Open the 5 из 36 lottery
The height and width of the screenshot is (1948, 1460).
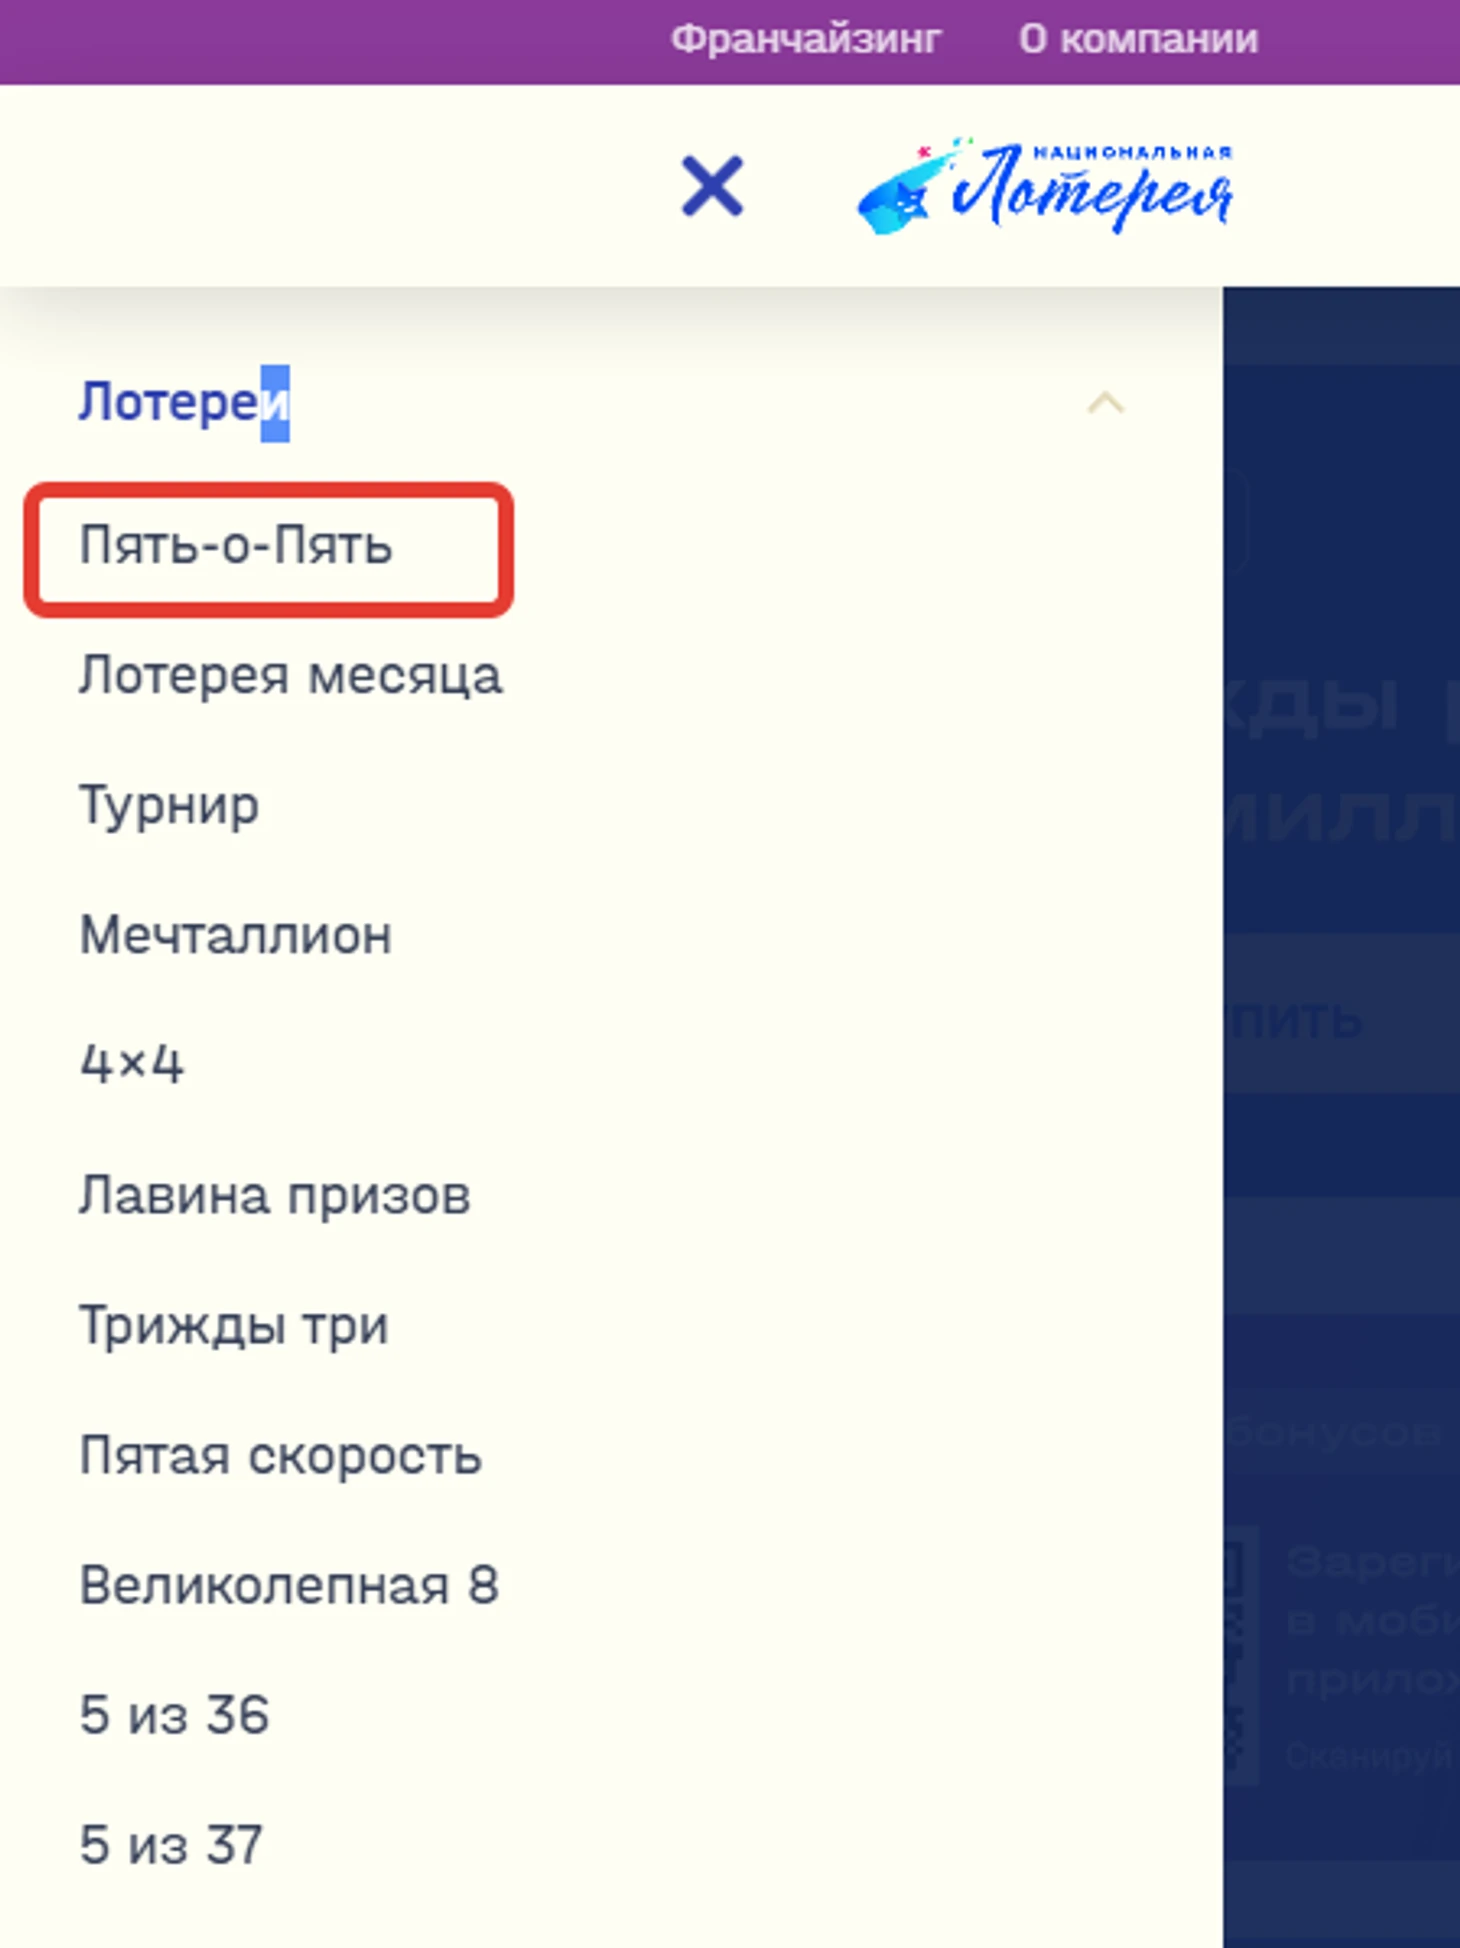pos(174,1715)
